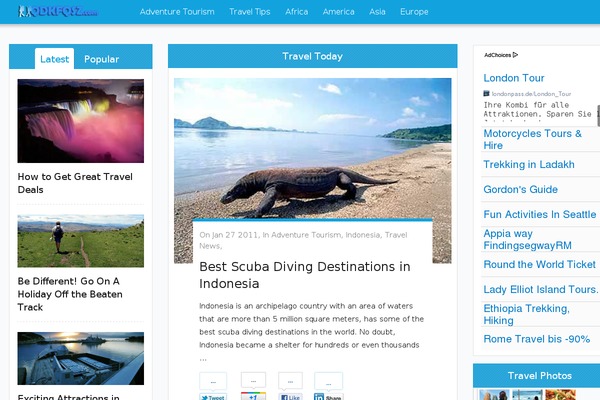Open the Niagara Falls night thumbnail

point(81,121)
